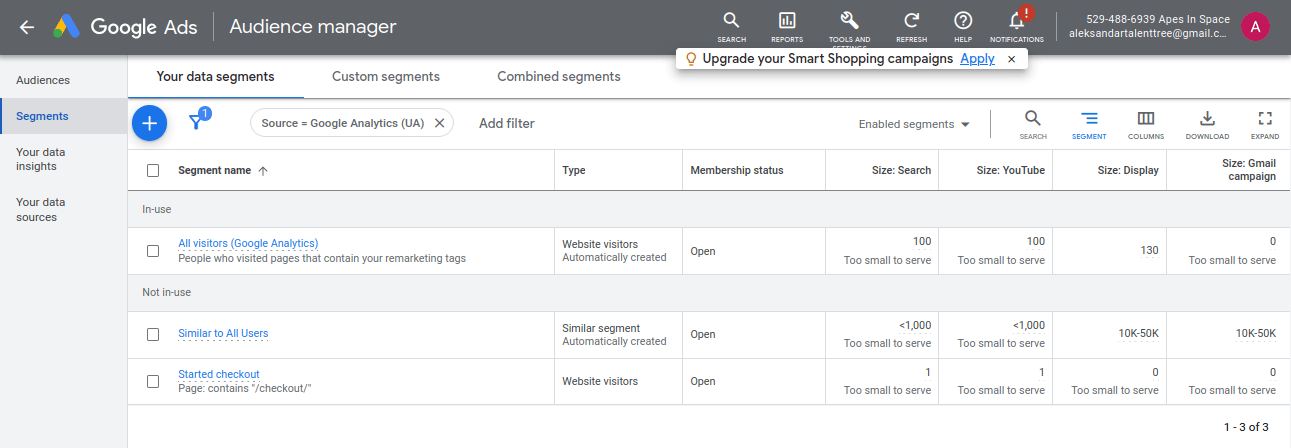Sort by Segment name arrow

(x=263, y=171)
